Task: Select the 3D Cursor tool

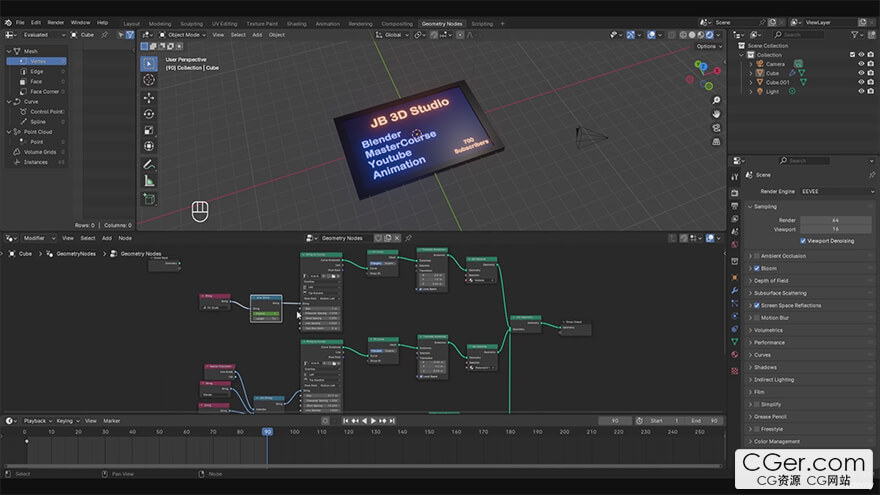Action: 149,79
